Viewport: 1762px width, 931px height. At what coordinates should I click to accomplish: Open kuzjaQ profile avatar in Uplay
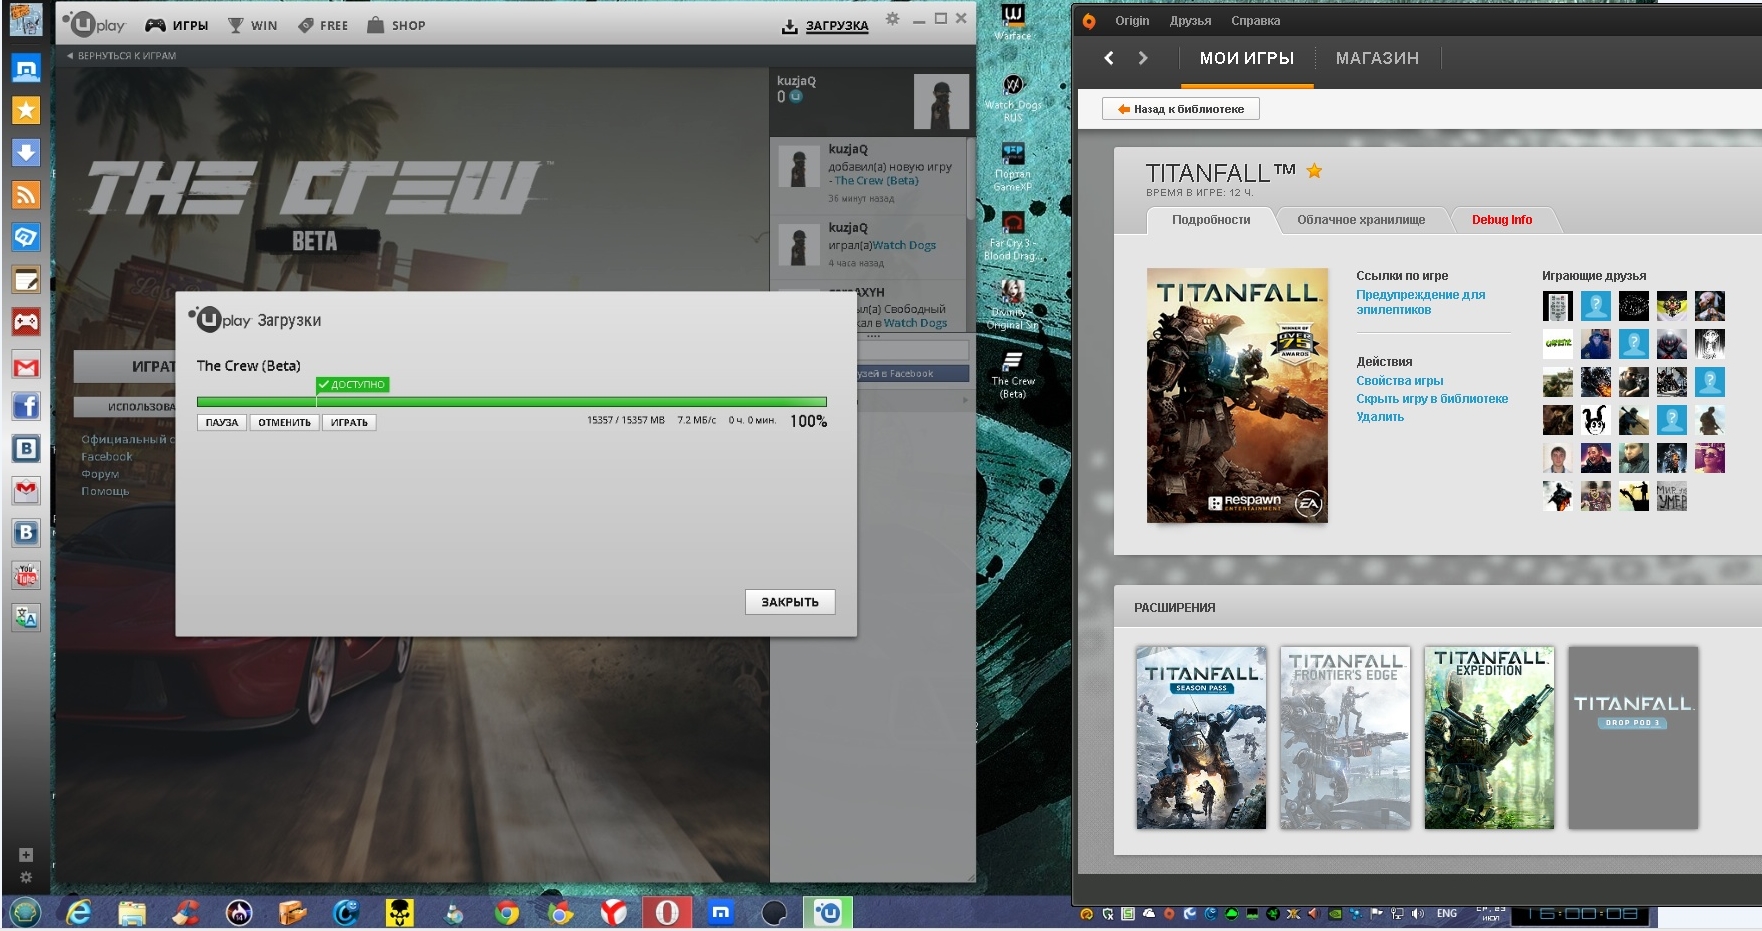tap(941, 101)
